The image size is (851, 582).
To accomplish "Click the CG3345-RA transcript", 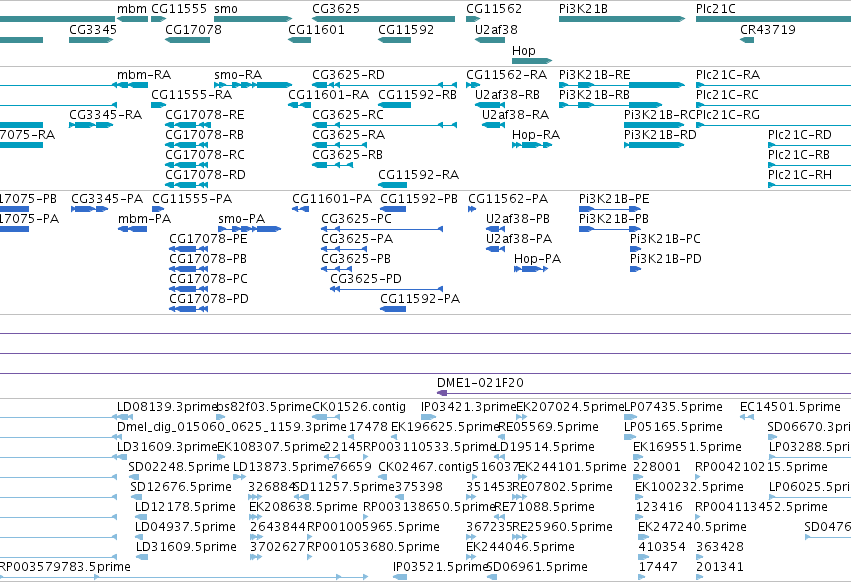I will [x=91, y=125].
